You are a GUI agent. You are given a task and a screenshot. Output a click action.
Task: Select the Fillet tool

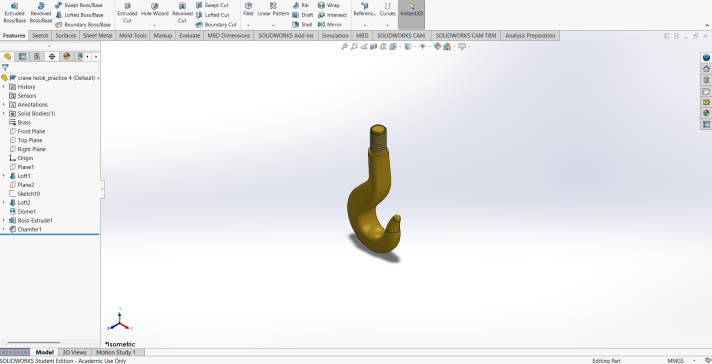tap(248, 9)
